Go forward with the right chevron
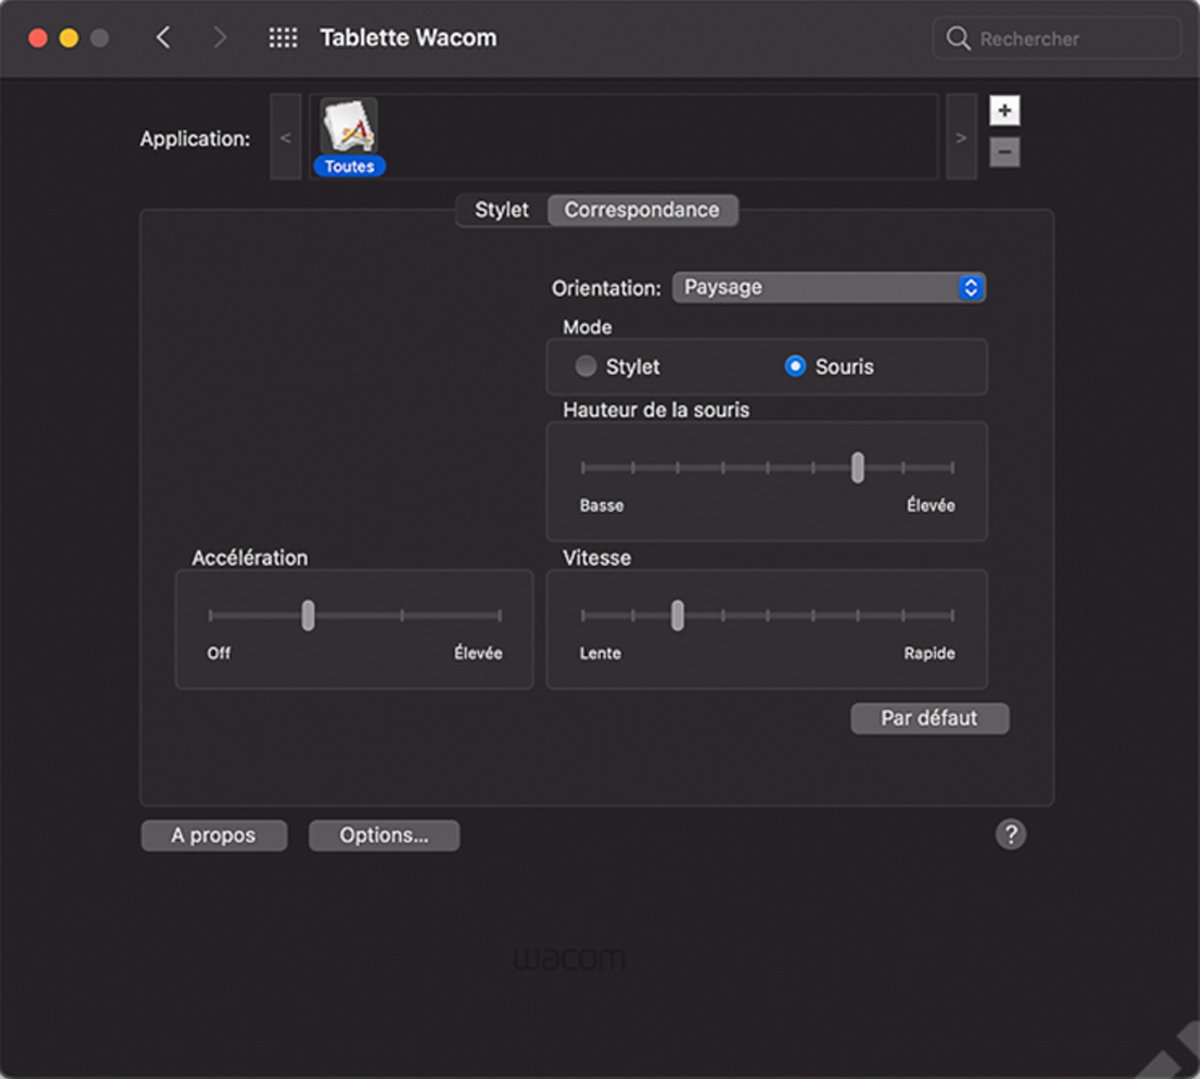The height and width of the screenshot is (1079, 1200). coord(220,38)
